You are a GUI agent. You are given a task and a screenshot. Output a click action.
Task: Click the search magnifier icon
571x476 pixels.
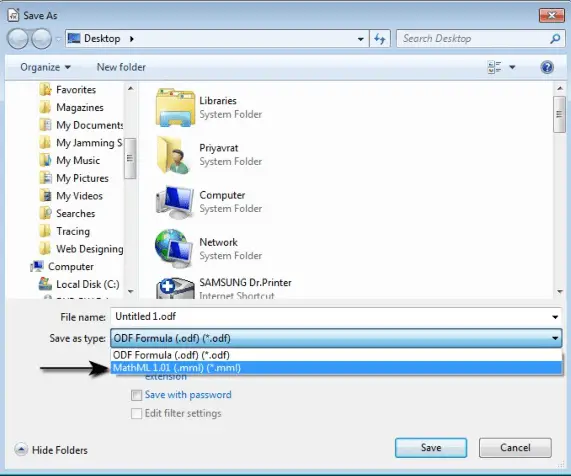coord(555,39)
